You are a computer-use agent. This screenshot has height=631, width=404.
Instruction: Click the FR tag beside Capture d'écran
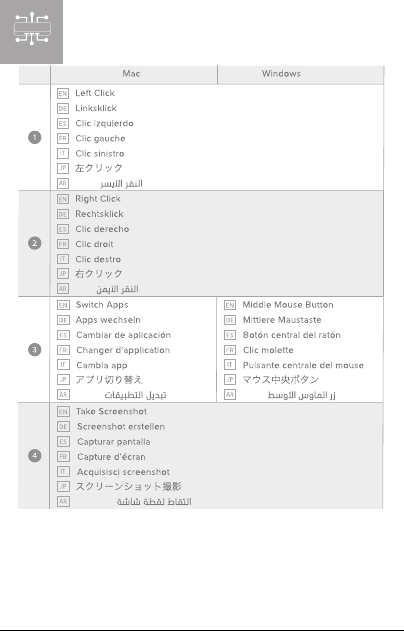pyautogui.click(x=63, y=457)
